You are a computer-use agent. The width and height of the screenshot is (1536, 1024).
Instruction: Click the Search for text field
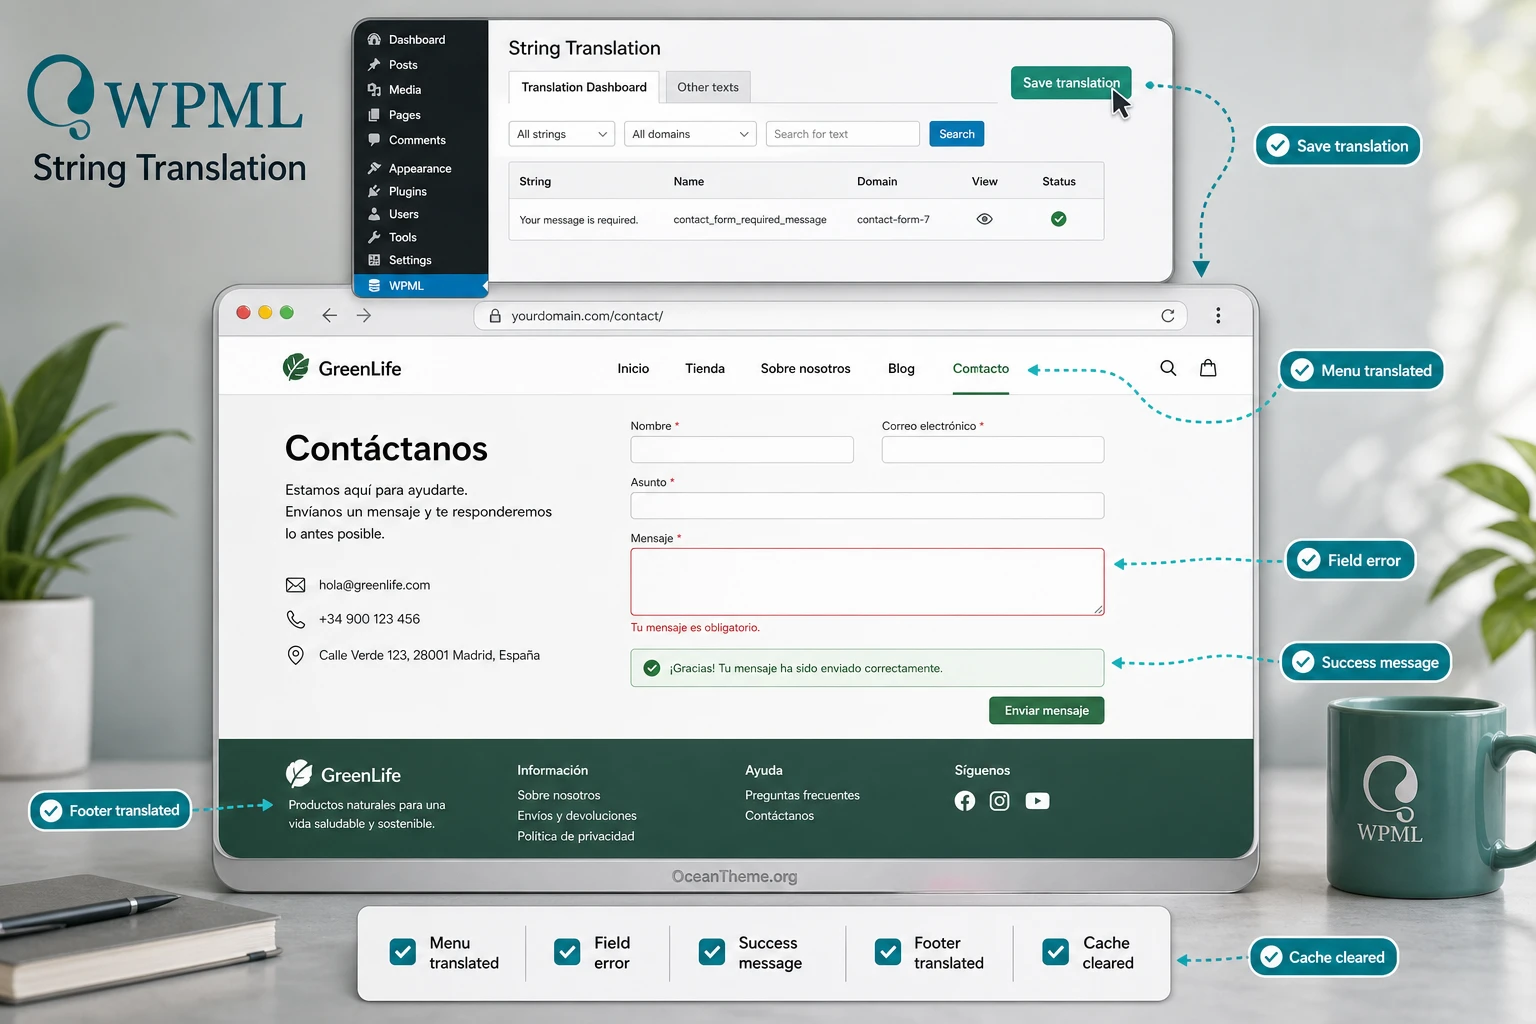tap(842, 134)
